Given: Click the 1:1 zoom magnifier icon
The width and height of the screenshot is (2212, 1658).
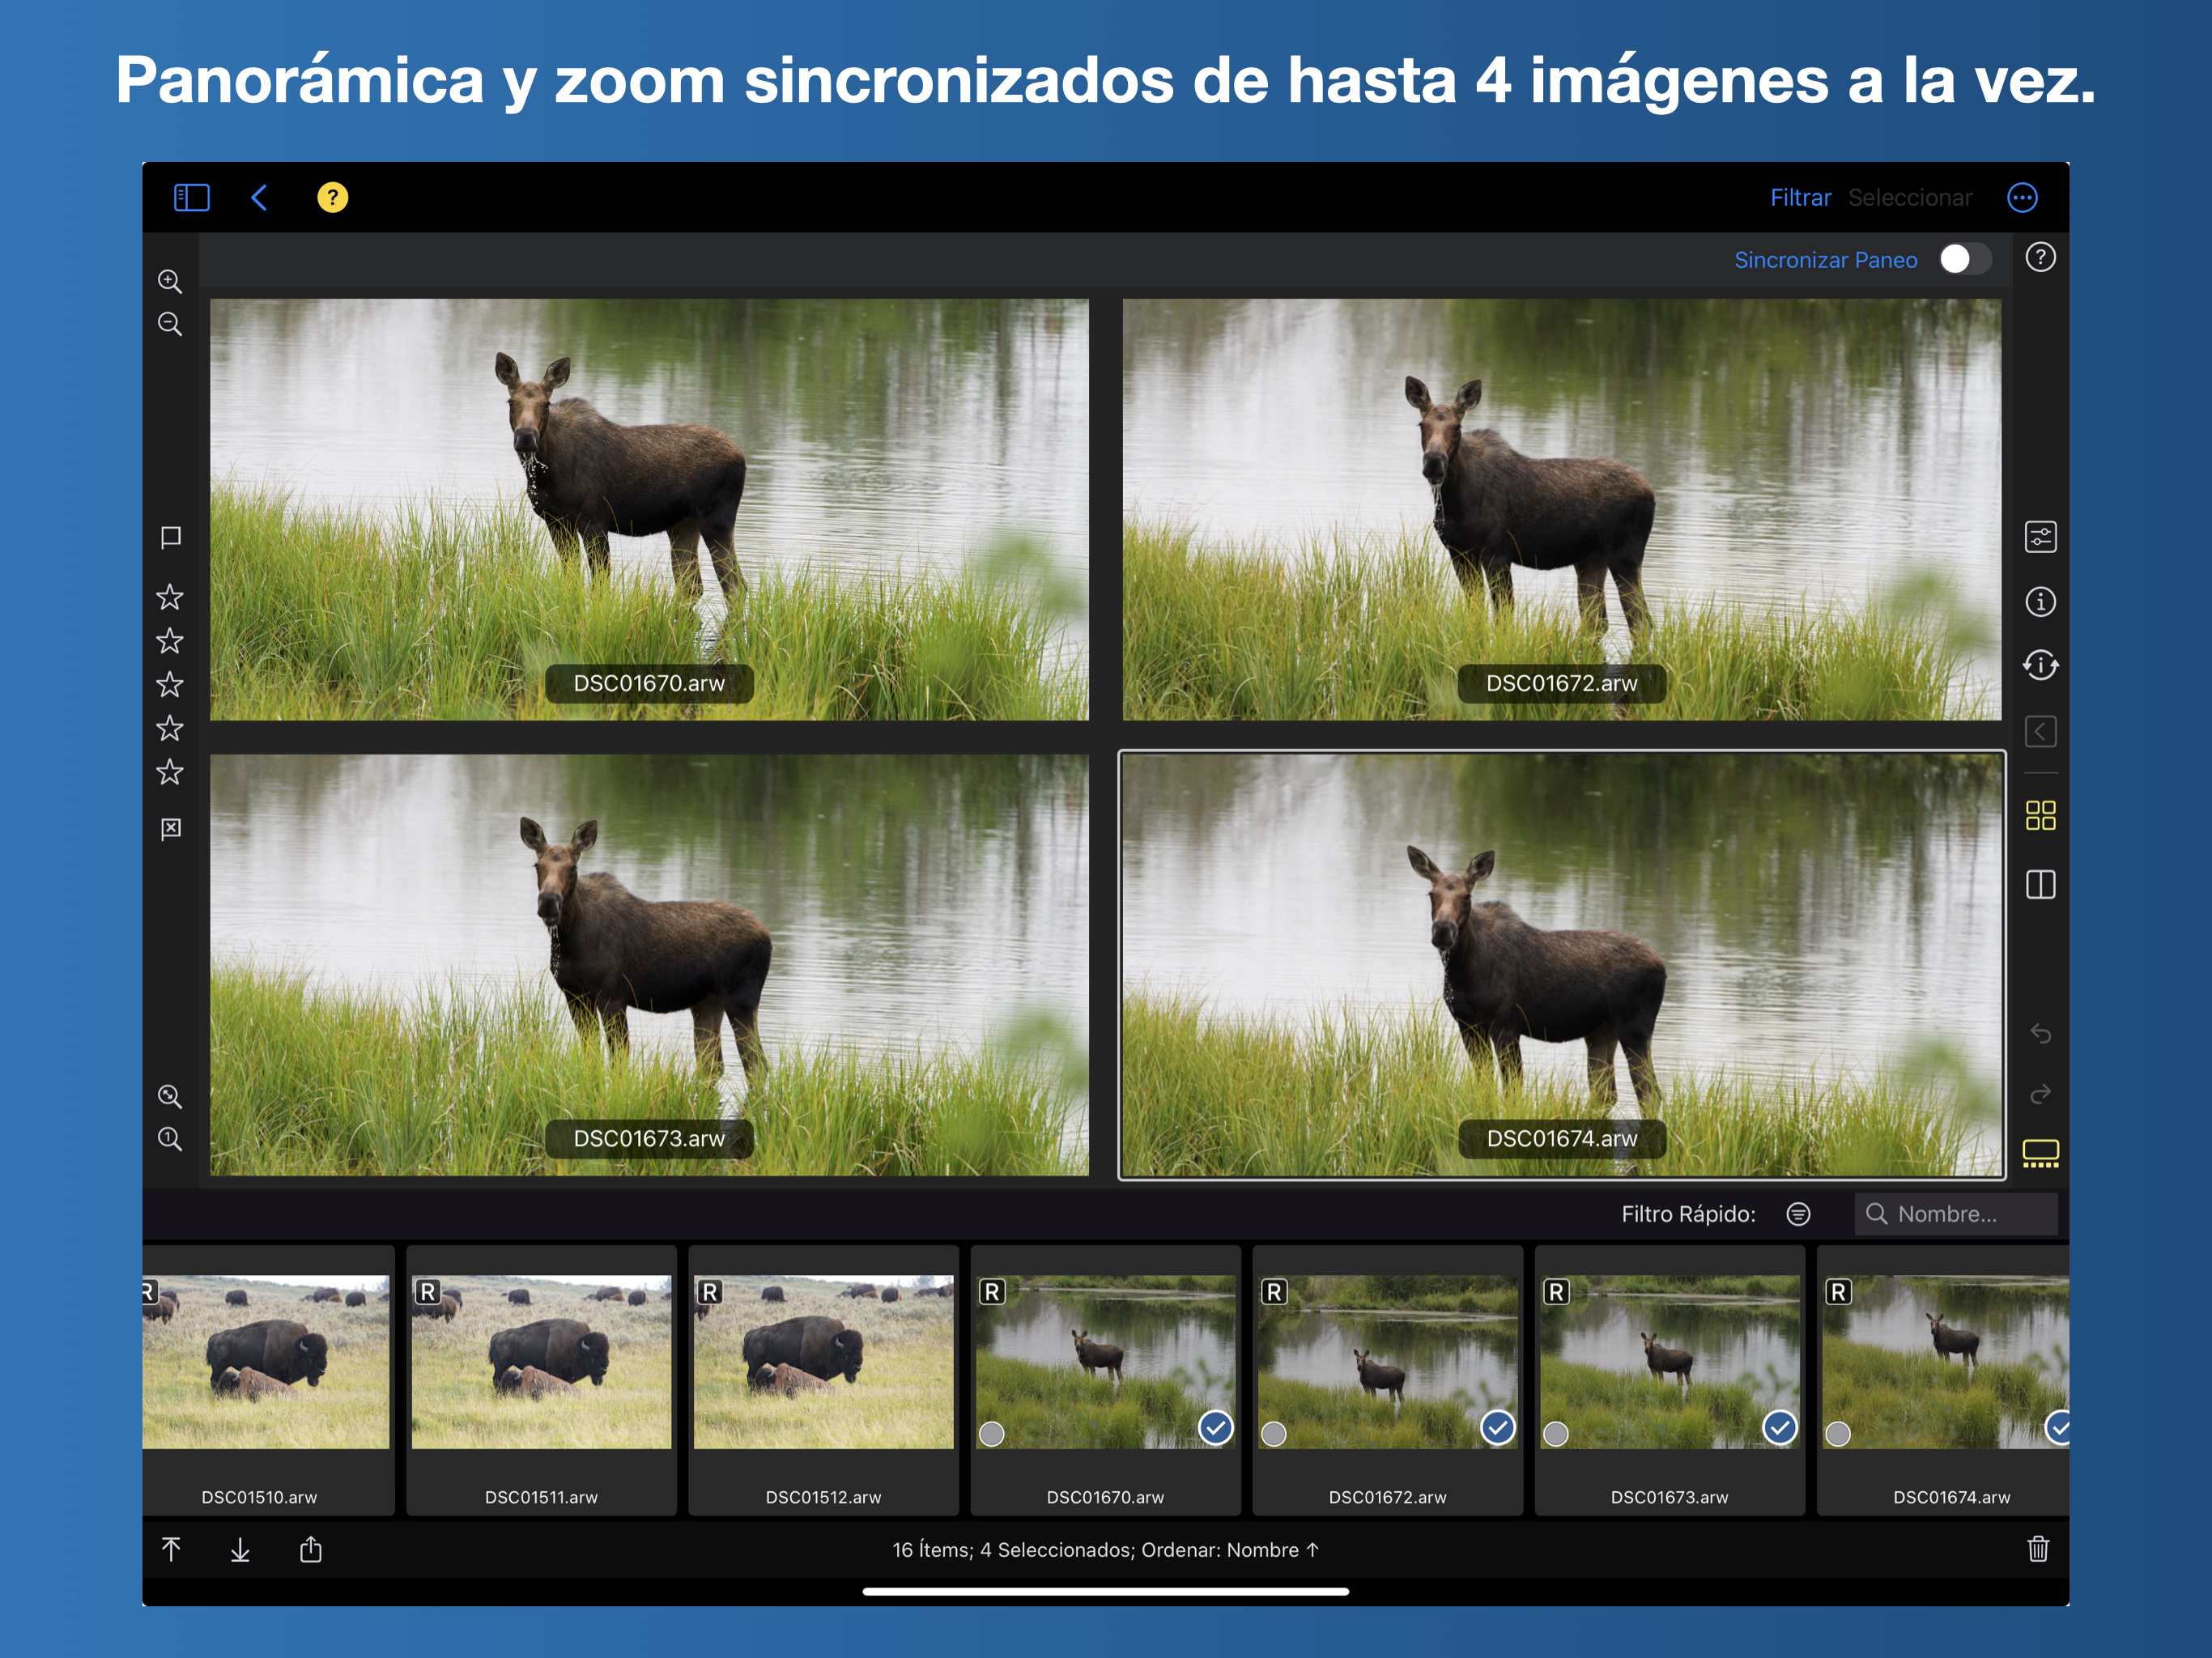Looking at the screenshot, I should coord(170,1139).
